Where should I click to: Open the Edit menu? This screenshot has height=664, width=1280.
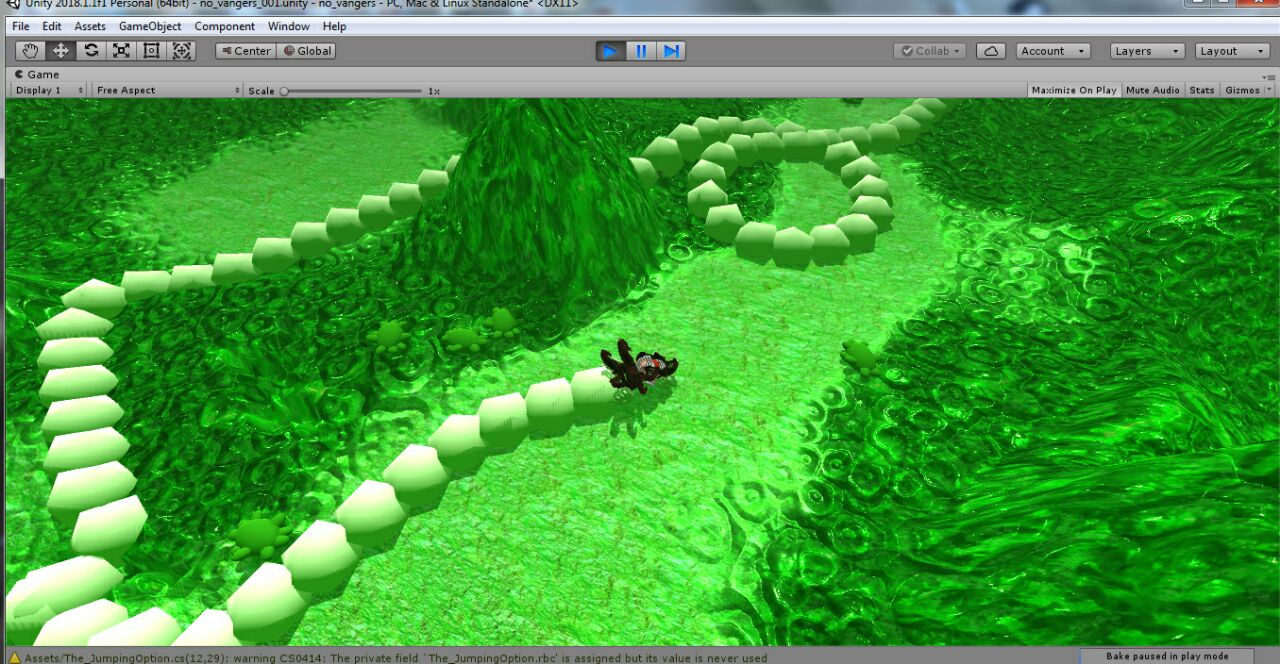(52, 26)
